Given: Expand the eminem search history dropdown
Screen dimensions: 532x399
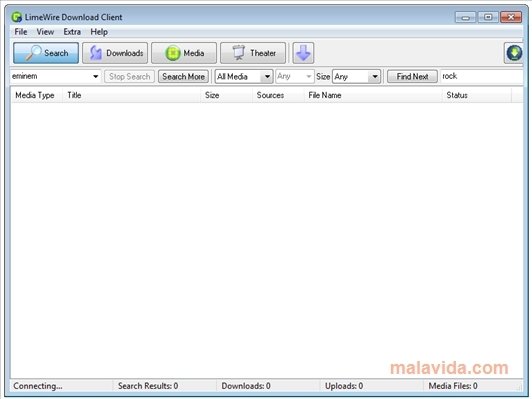Looking at the screenshot, I should point(96,76).
